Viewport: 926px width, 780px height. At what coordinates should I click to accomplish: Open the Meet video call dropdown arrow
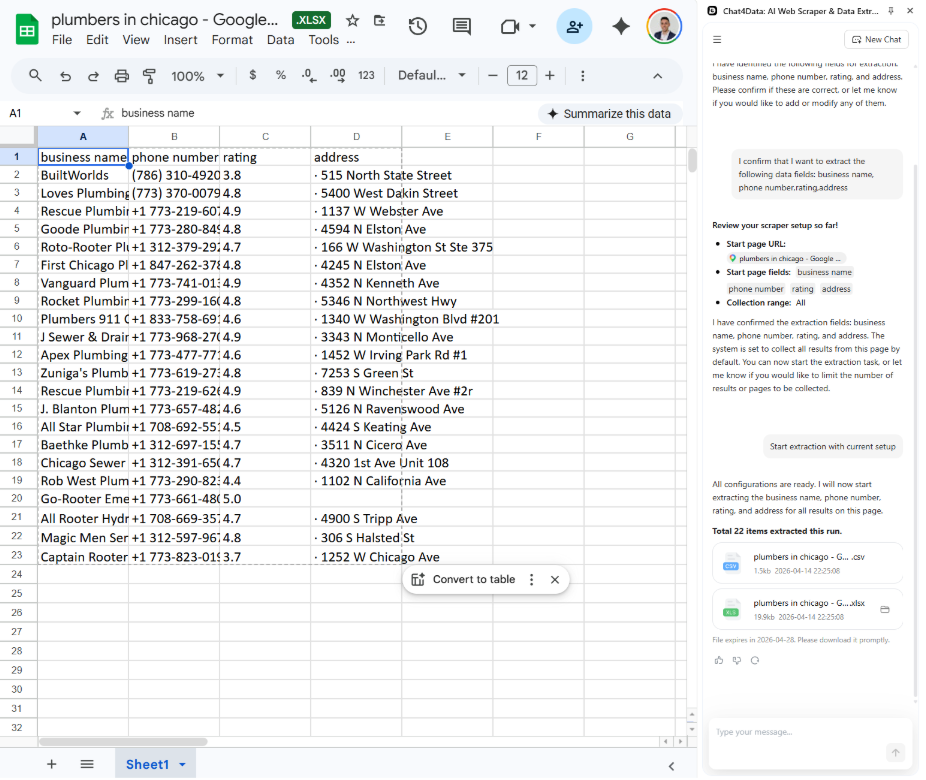pyautogui.click(x=531, y=27)
